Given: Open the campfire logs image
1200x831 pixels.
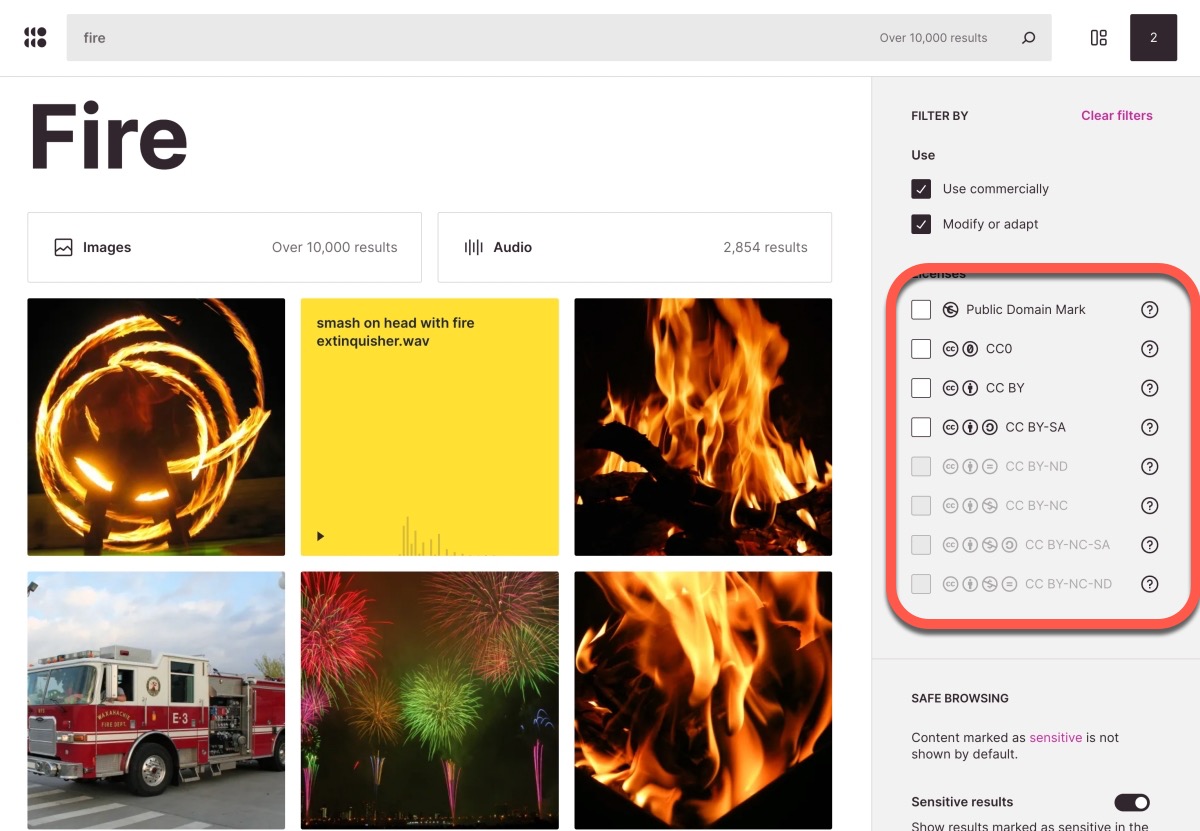Looking at the screenshot, I should point(703,427).
